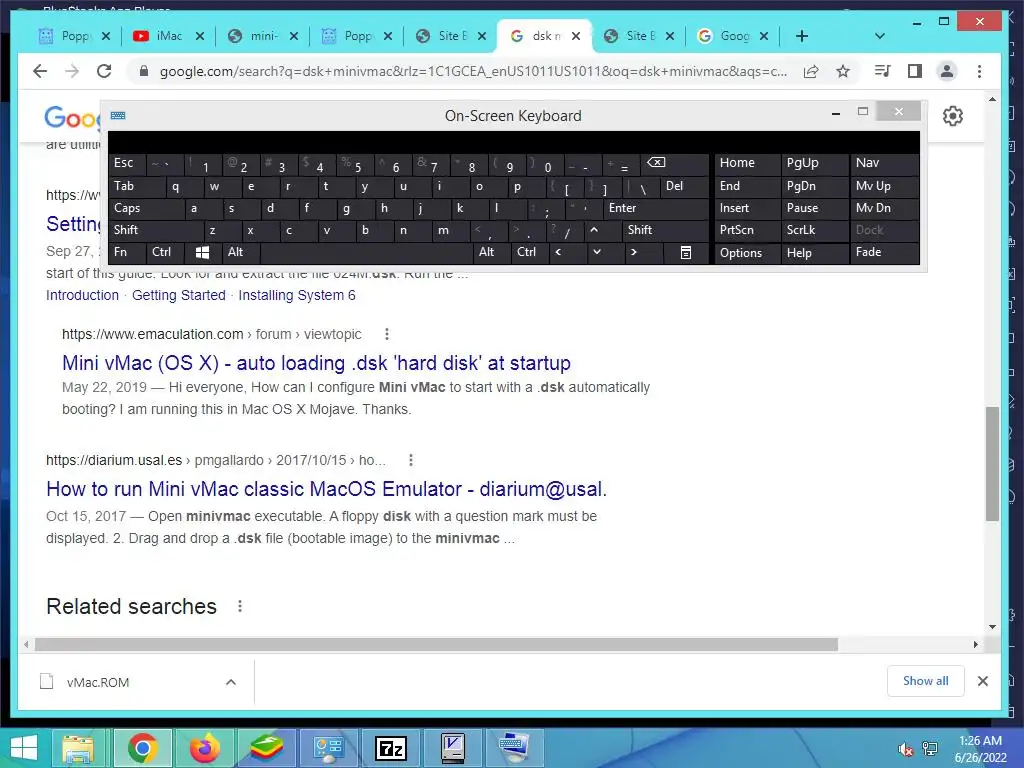Open Firefox from the taskbar
1024x768 pixels.
pyautogui.click(x=204, y=748)
